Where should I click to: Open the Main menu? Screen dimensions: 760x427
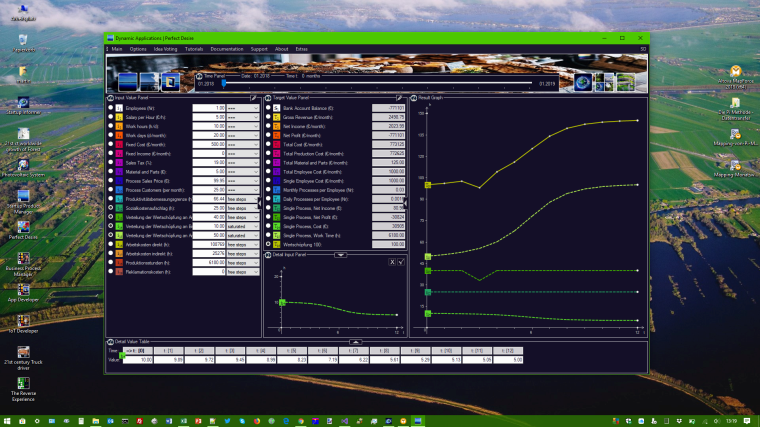coord(117,49)
